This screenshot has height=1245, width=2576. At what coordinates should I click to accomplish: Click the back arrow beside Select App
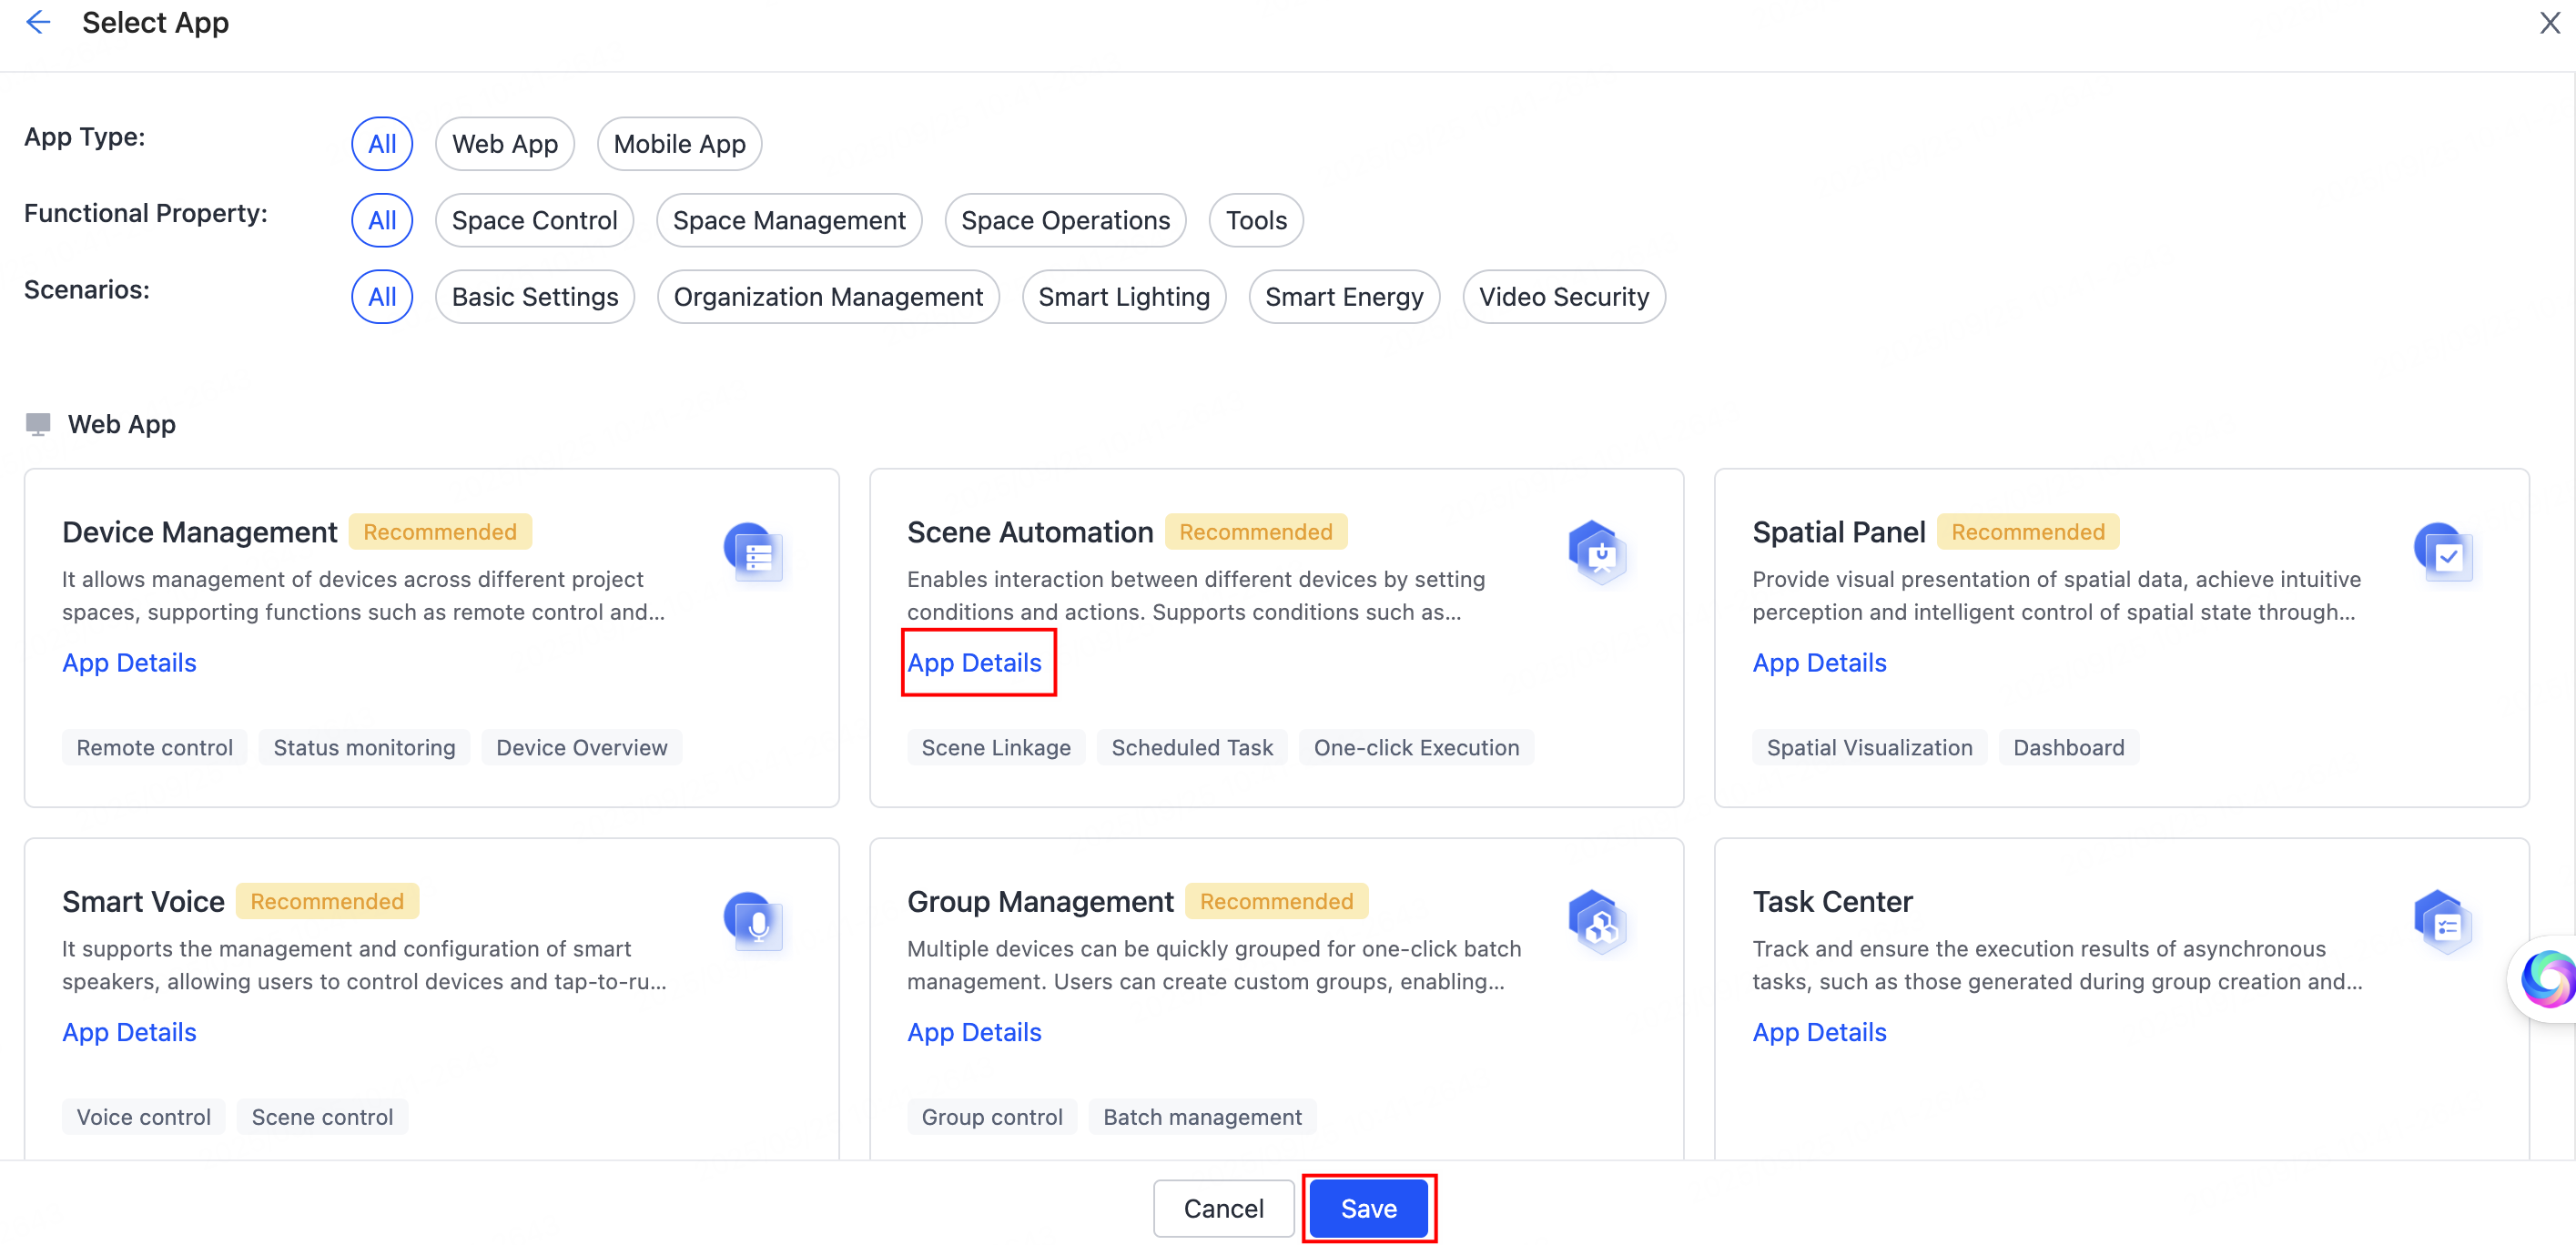(38, 22)
